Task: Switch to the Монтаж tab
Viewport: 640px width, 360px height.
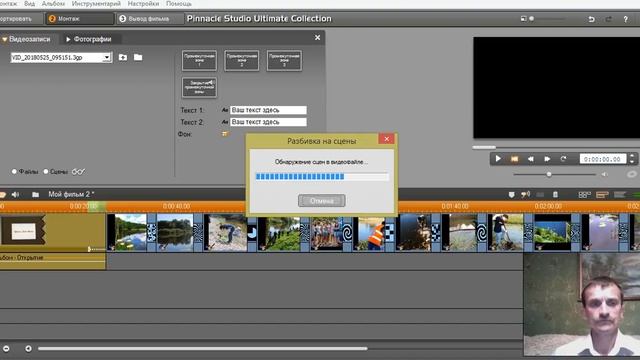Action: [79, 19]
